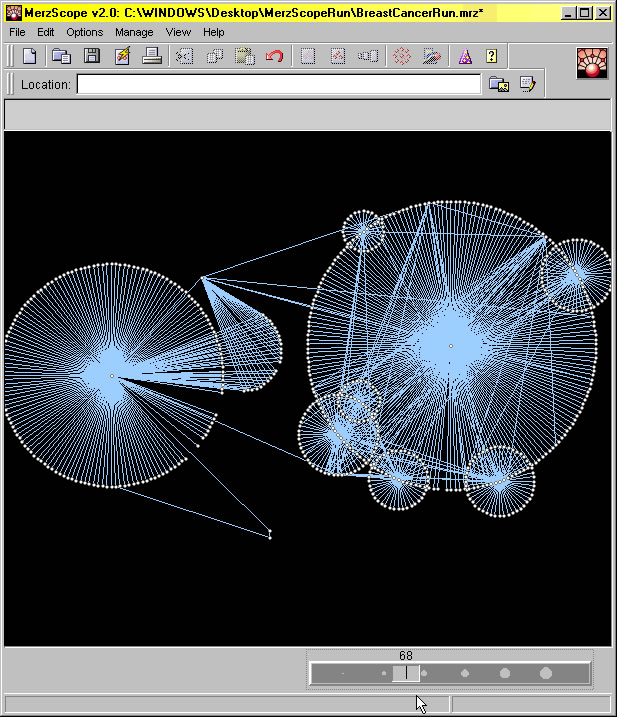
Task: Click the center node of left cluster
Action: pos(112,376)
